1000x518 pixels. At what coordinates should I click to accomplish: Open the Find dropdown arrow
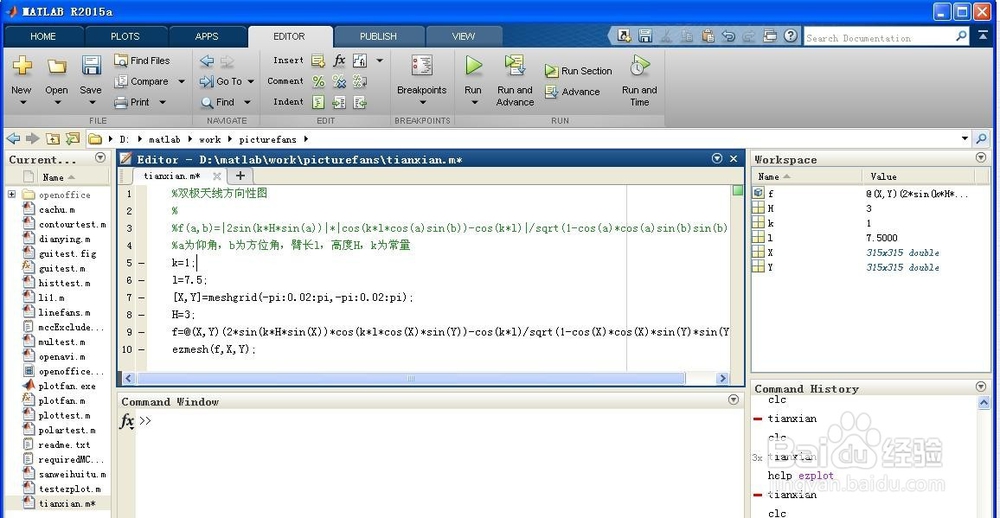coord(247,102)
